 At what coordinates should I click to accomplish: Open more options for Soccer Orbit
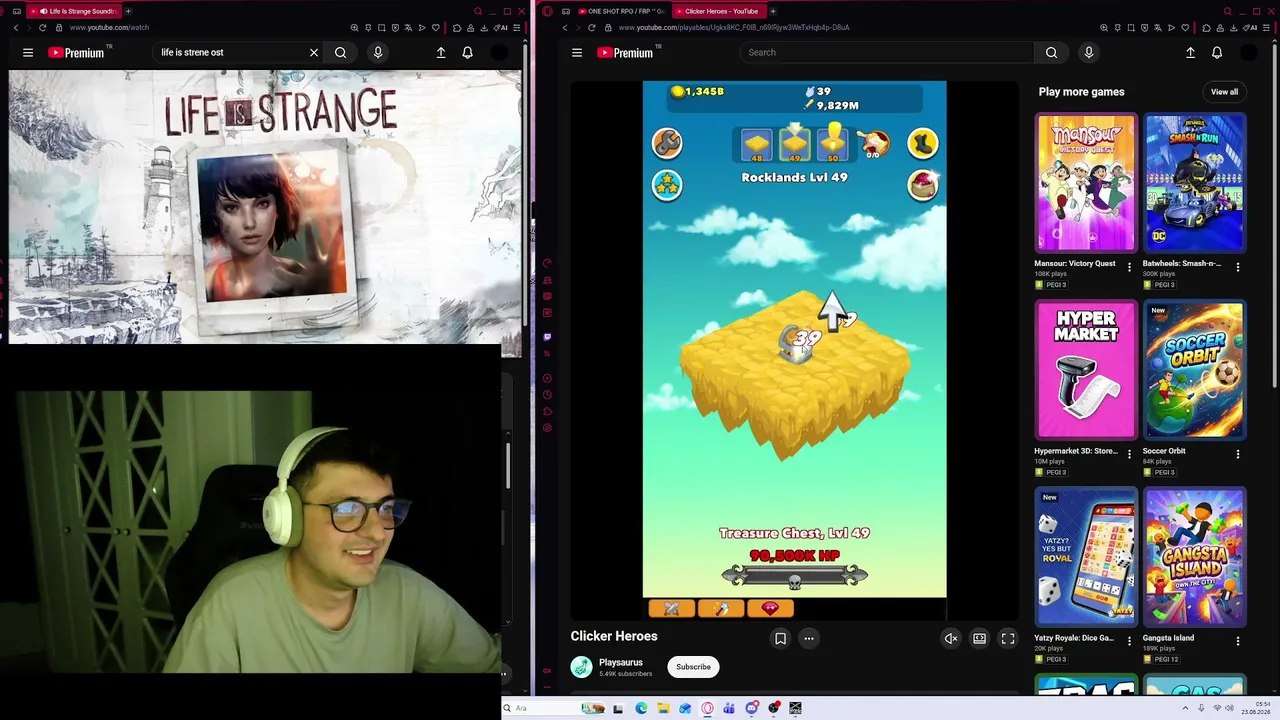[1238, 454]
